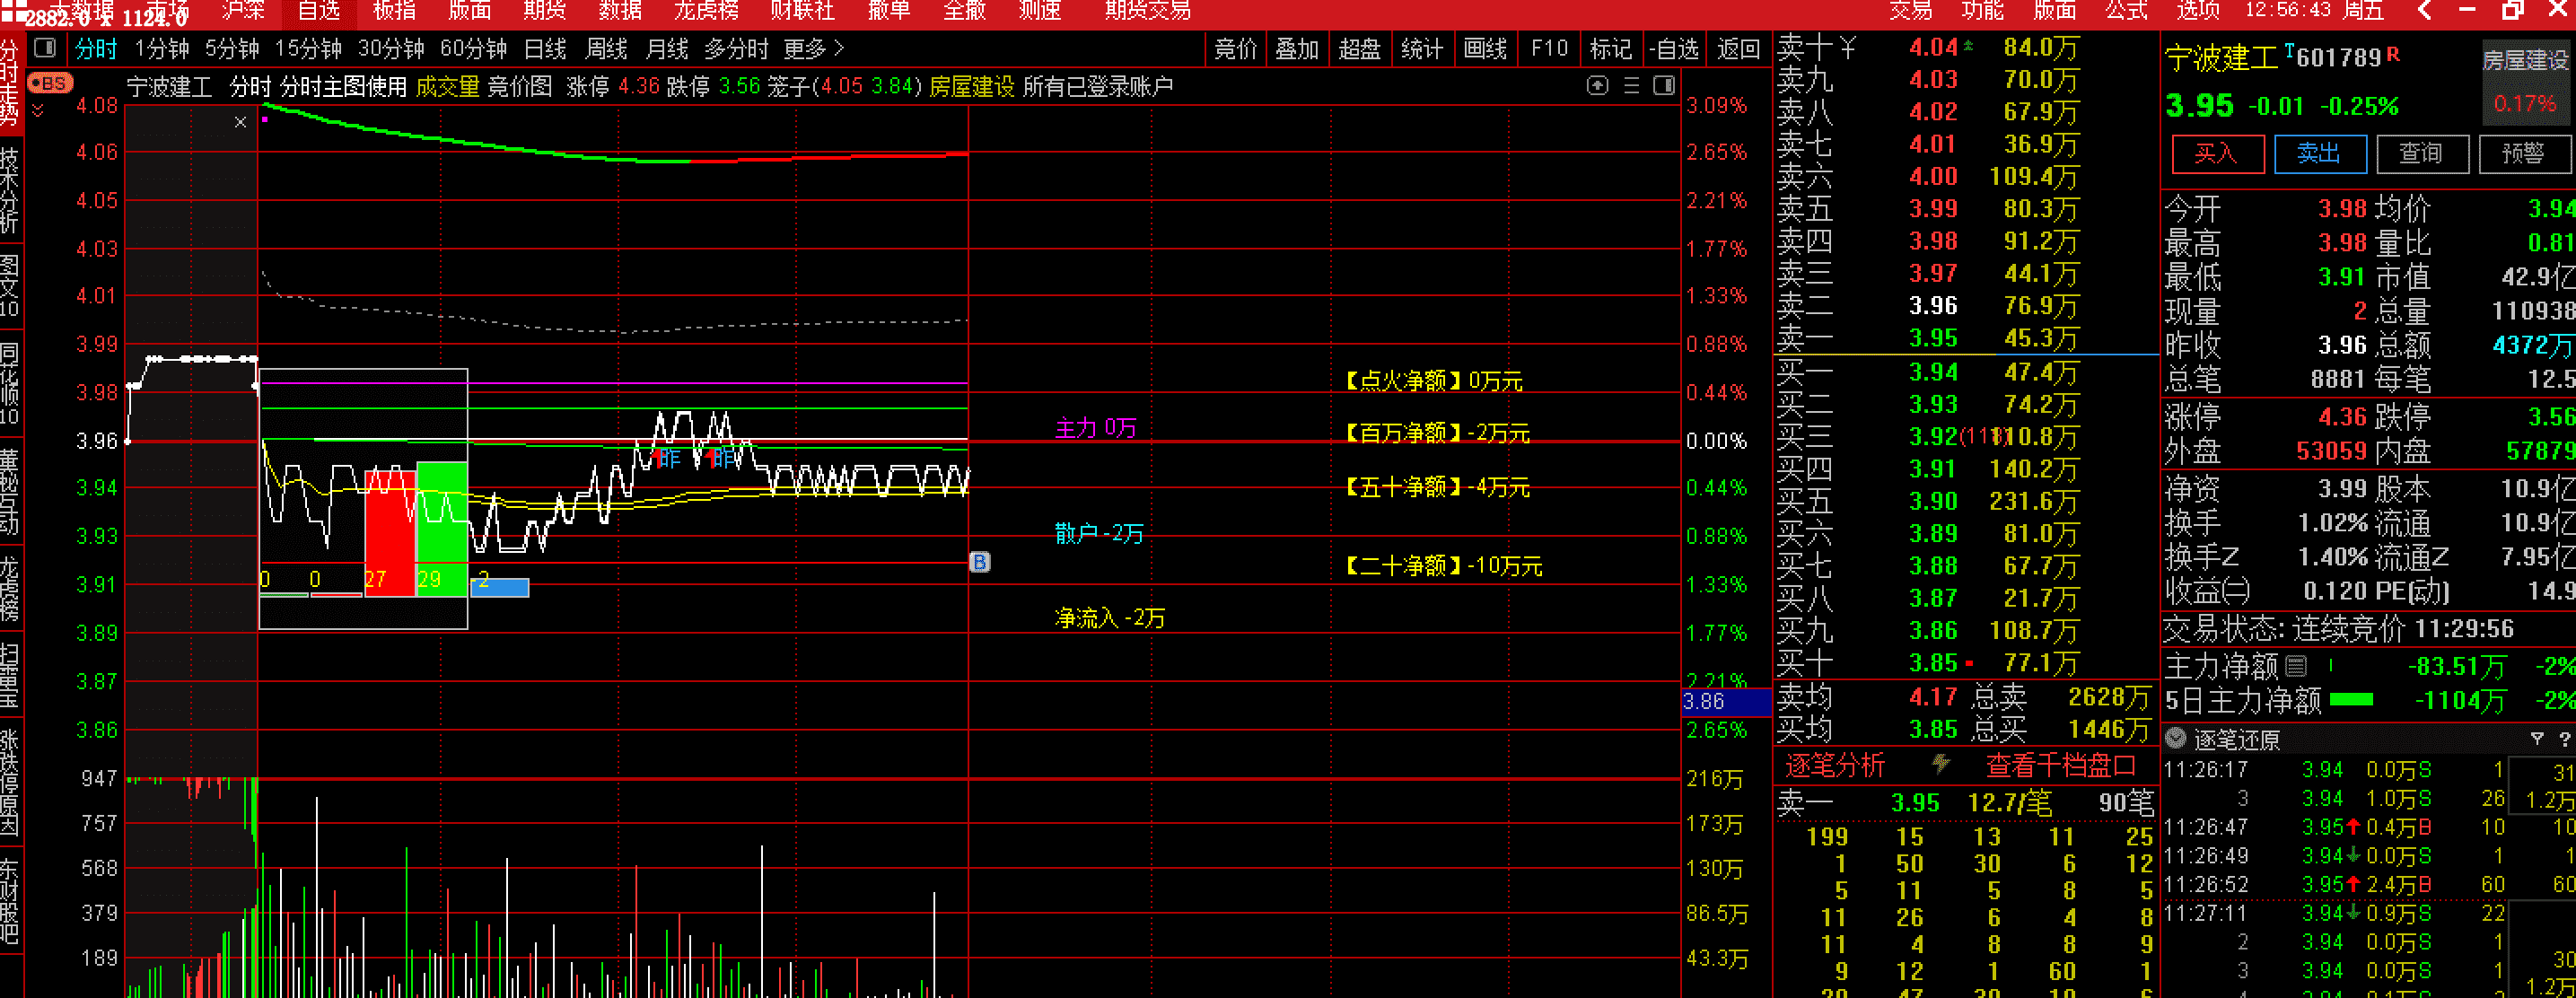Open the 选项 options menu
This screenshot has width=2576, height=998.
tap(2198, 11)
